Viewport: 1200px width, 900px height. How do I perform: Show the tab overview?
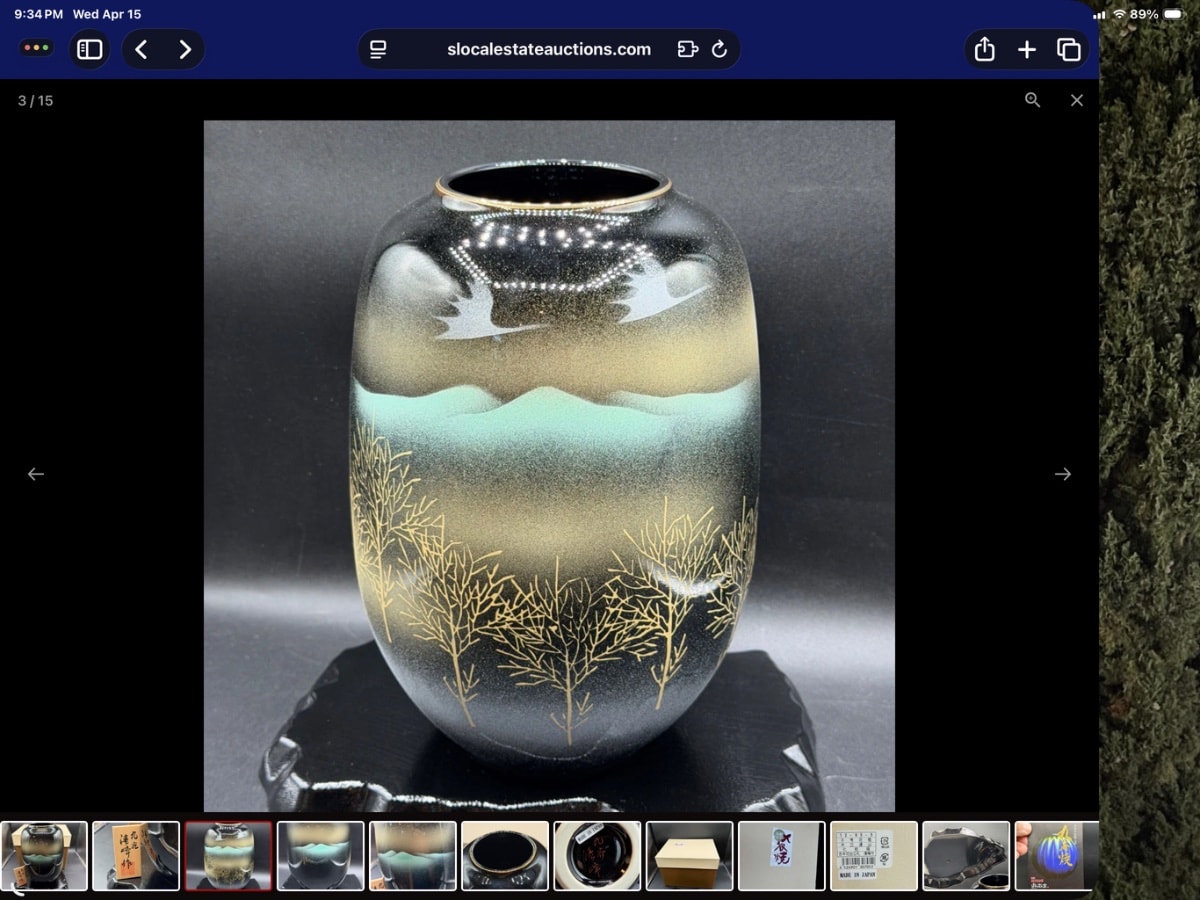[1068, 49]
